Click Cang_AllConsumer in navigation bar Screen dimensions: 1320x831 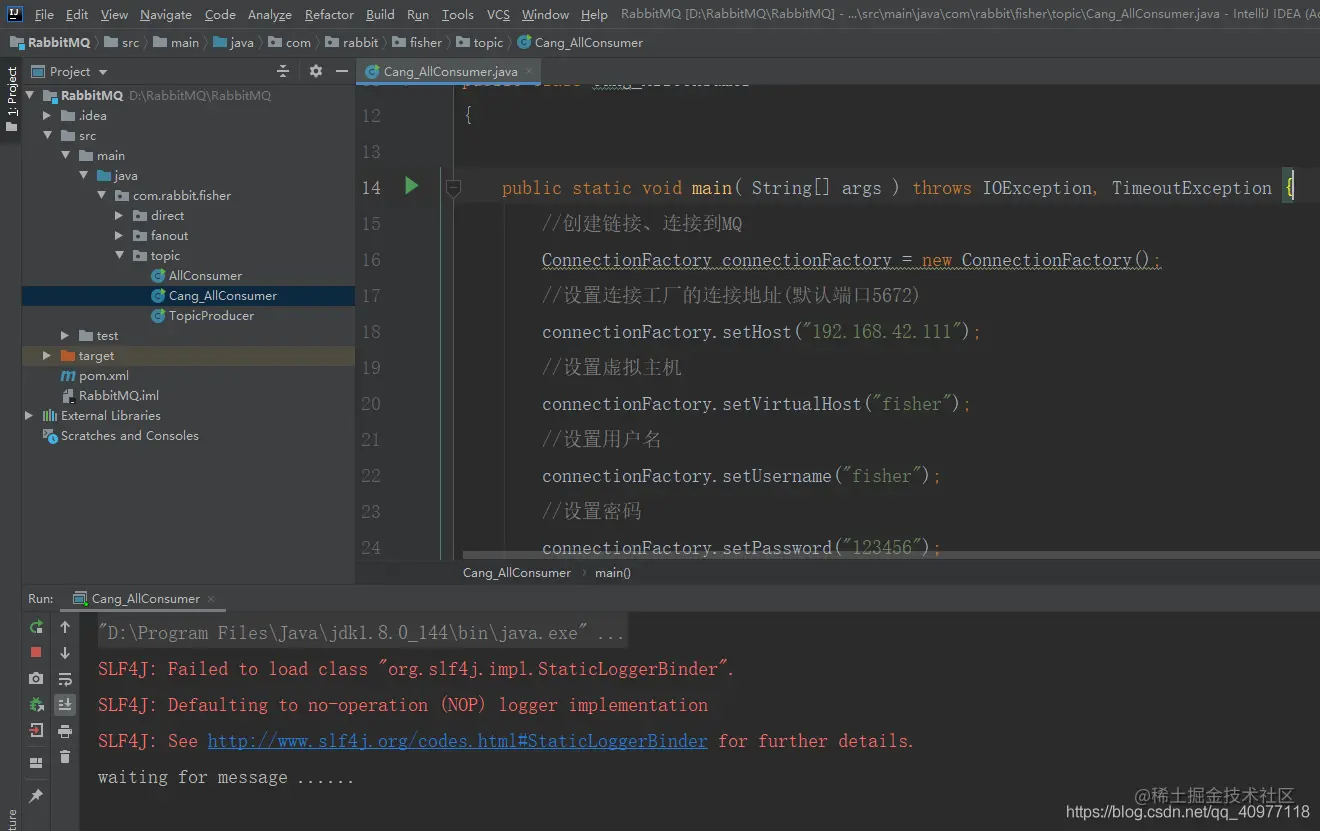tap(580, 42)
